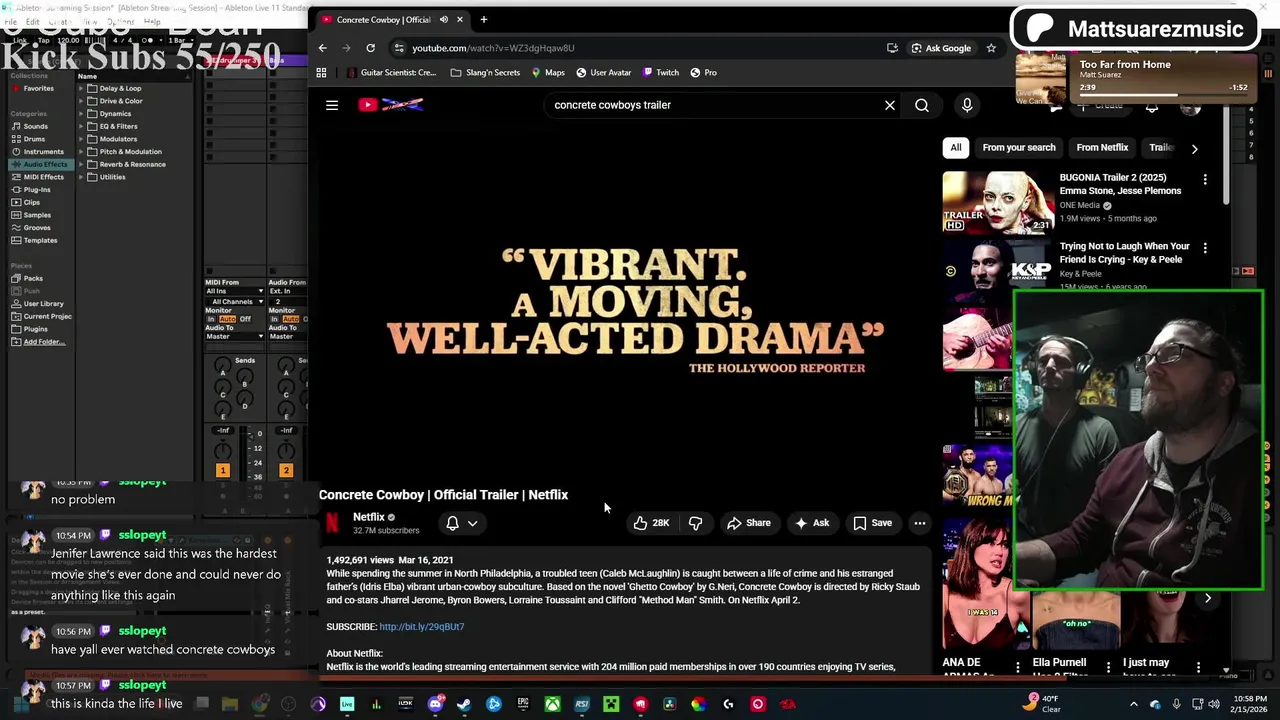The image size is (1280, 720).
Task: Select From your search filter chip
Action: click(x=1019, y=148)
